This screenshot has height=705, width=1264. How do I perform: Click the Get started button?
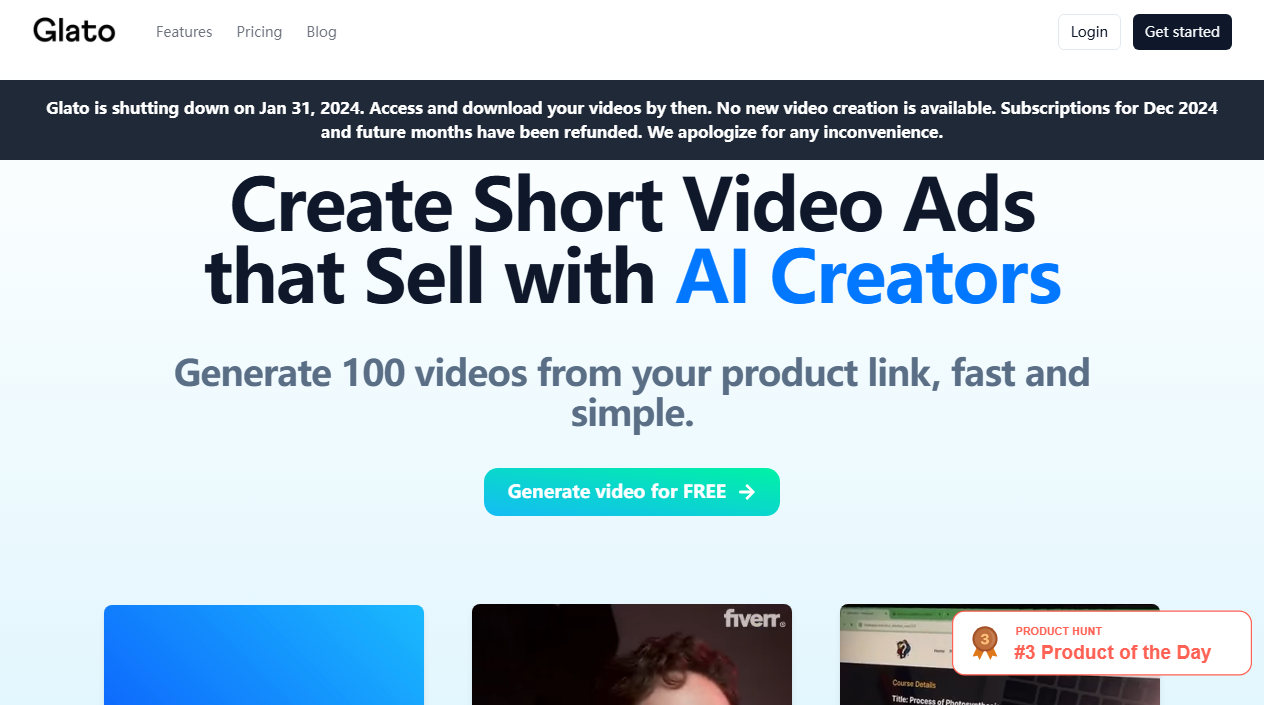coord(1182,32)
